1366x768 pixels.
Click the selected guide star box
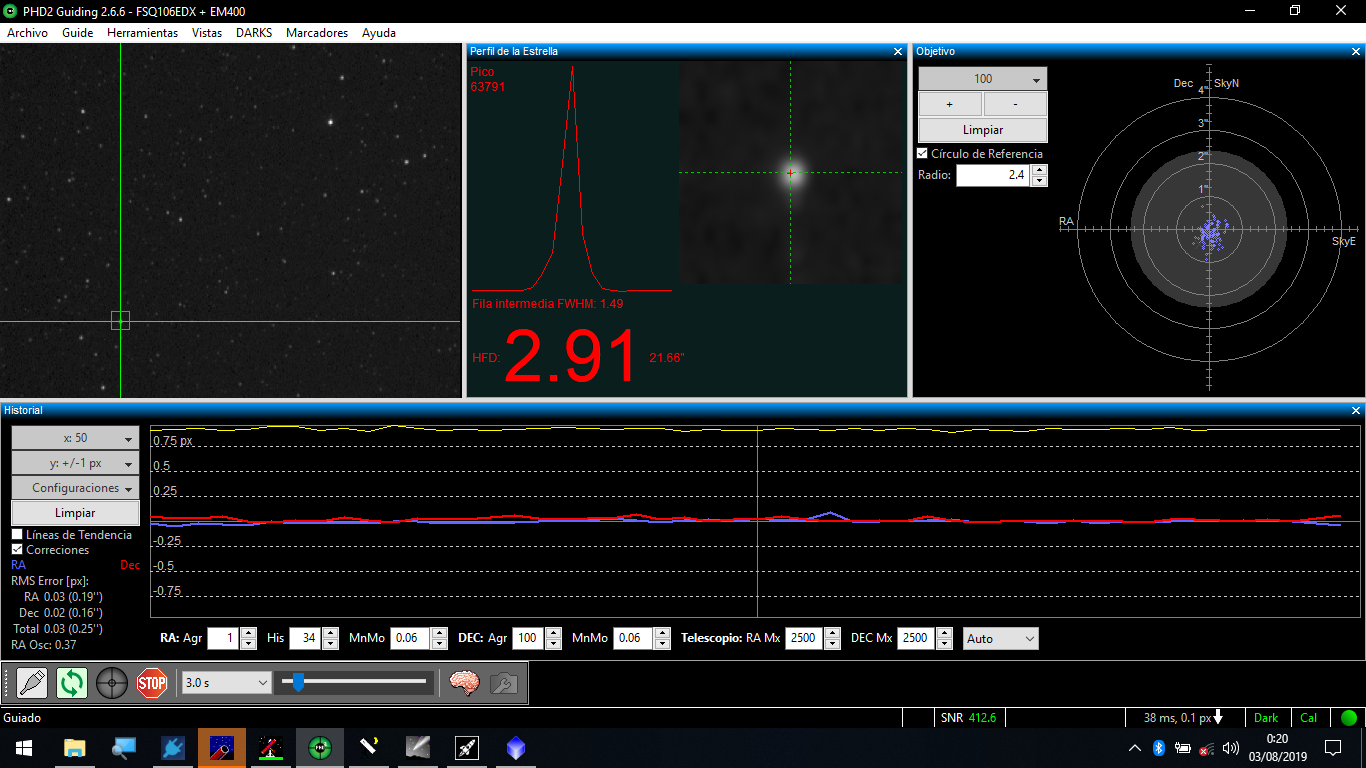pos(120,320)
